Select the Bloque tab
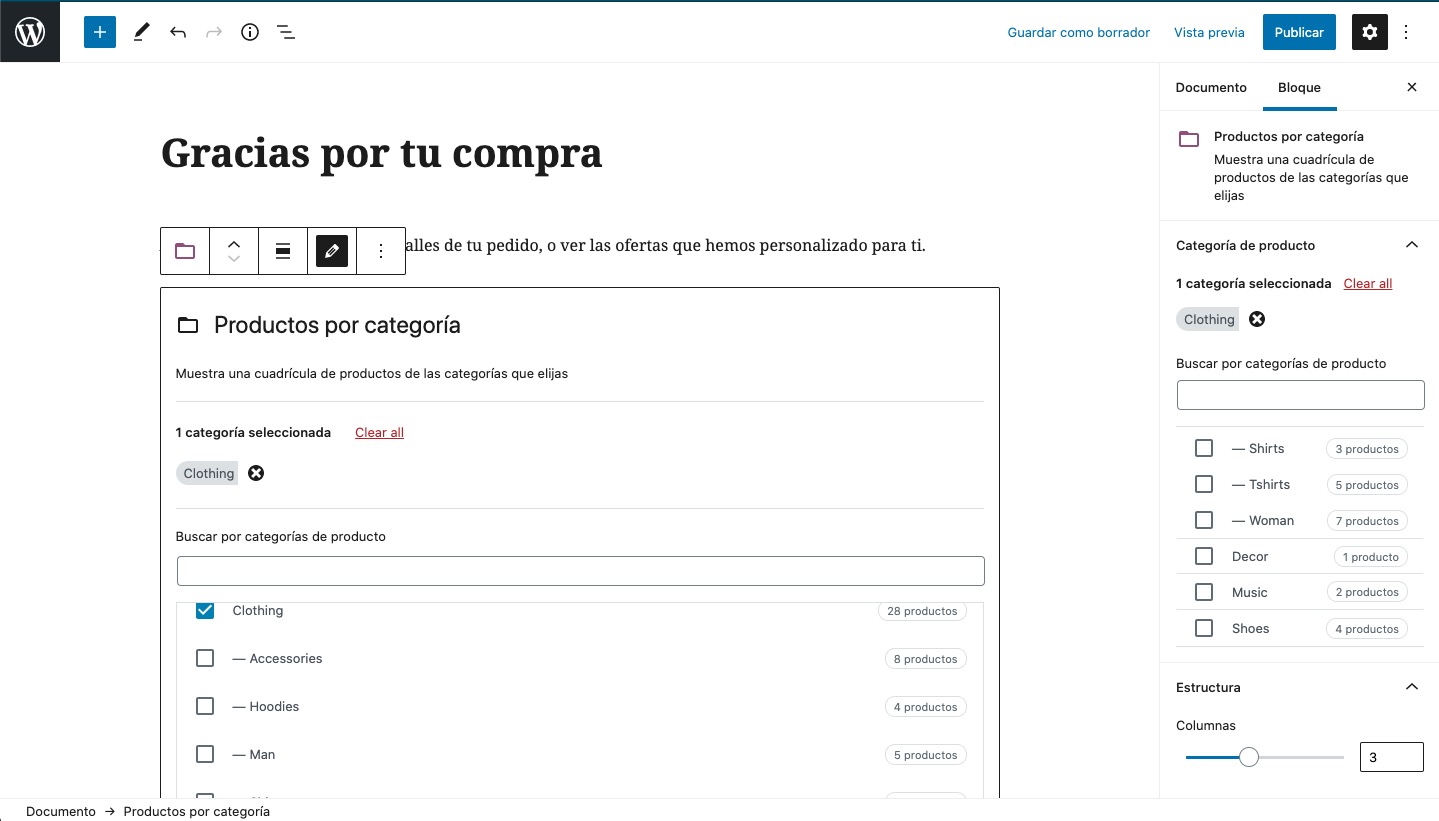 (x=1299, y=87)
